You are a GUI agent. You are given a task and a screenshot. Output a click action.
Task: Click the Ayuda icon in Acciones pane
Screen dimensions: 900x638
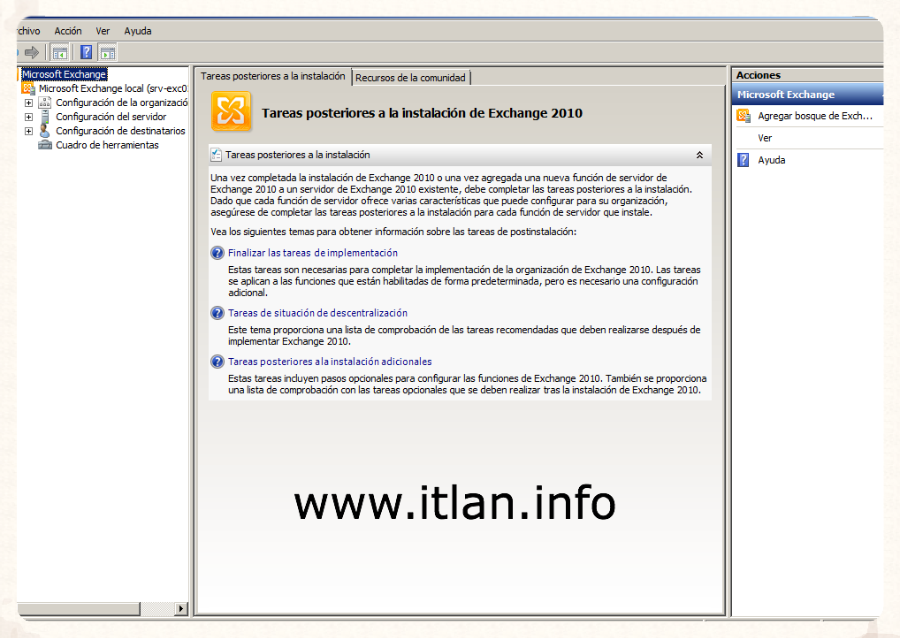(743, 160)
